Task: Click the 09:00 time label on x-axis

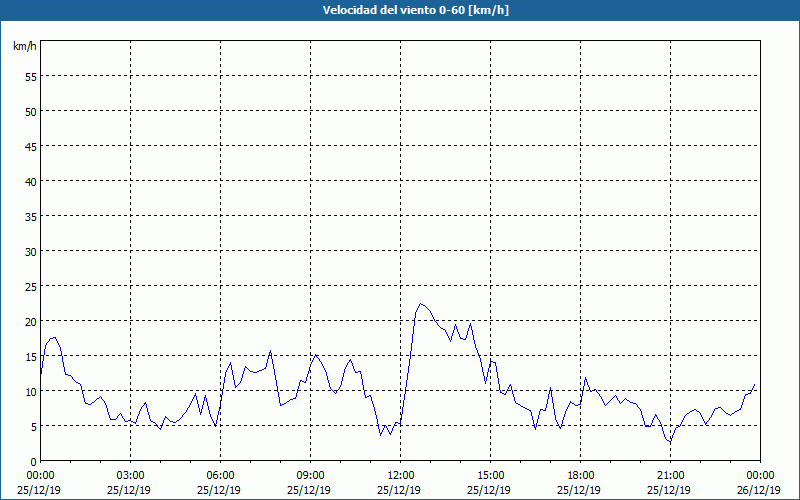Action: 310,476
